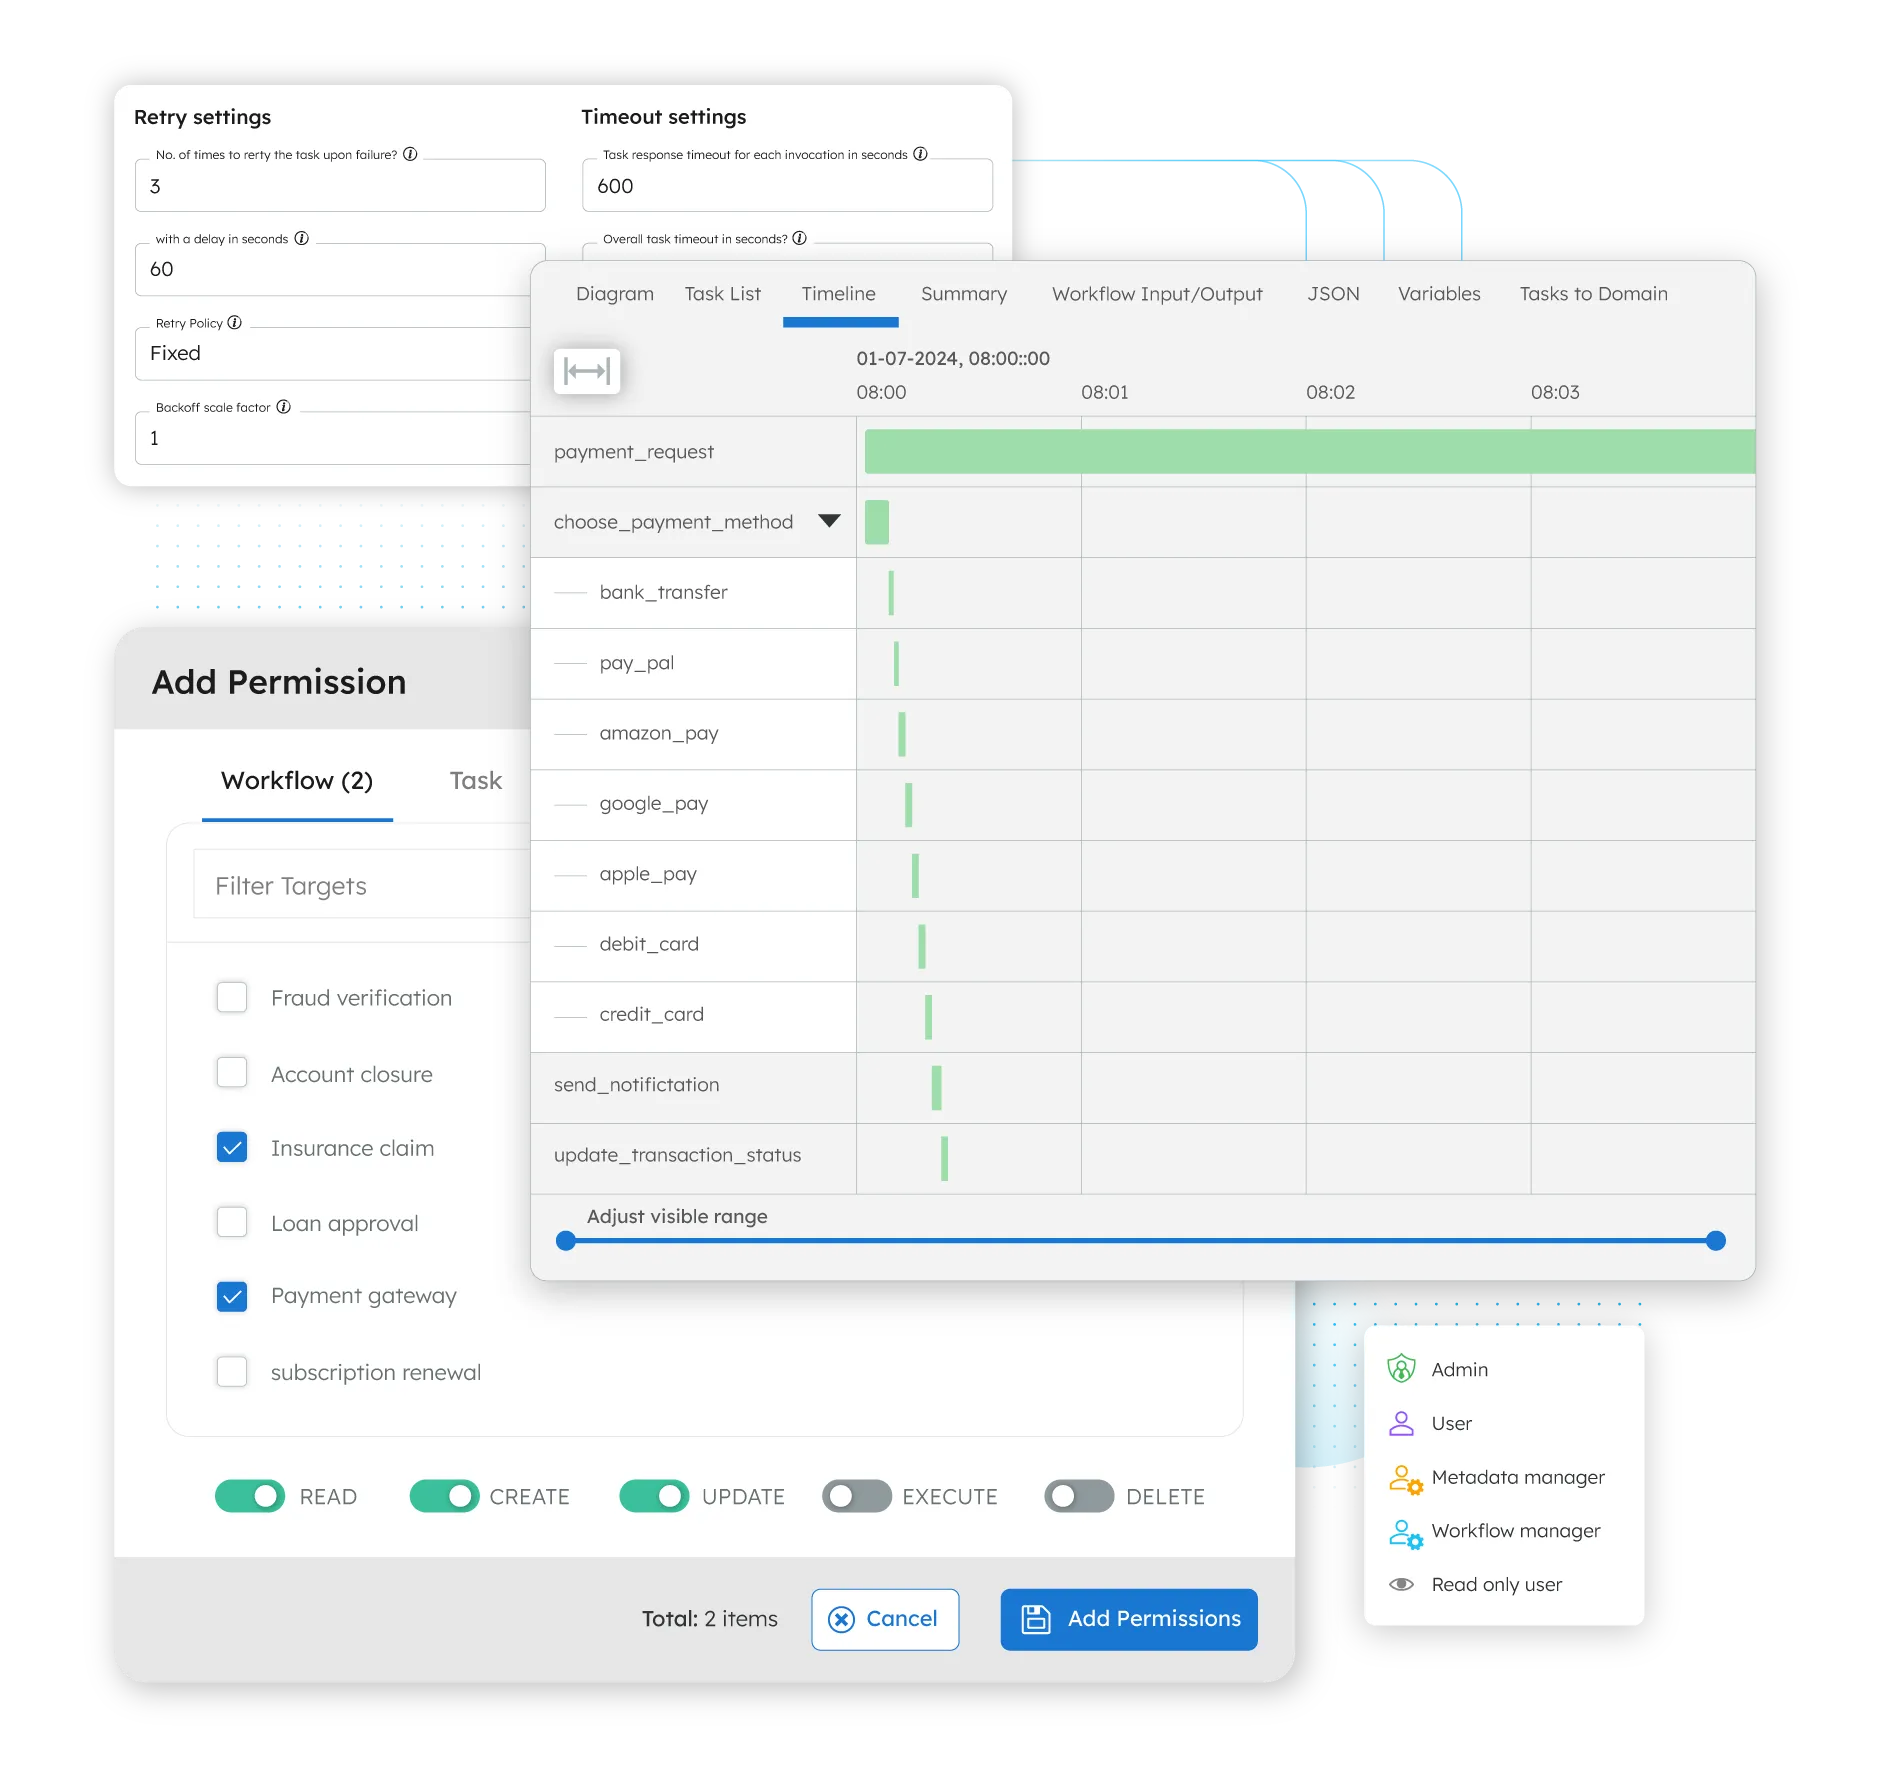Open the Summary tab
The height and width of the screenshot is (1790, 1900).
pos(963,293)
